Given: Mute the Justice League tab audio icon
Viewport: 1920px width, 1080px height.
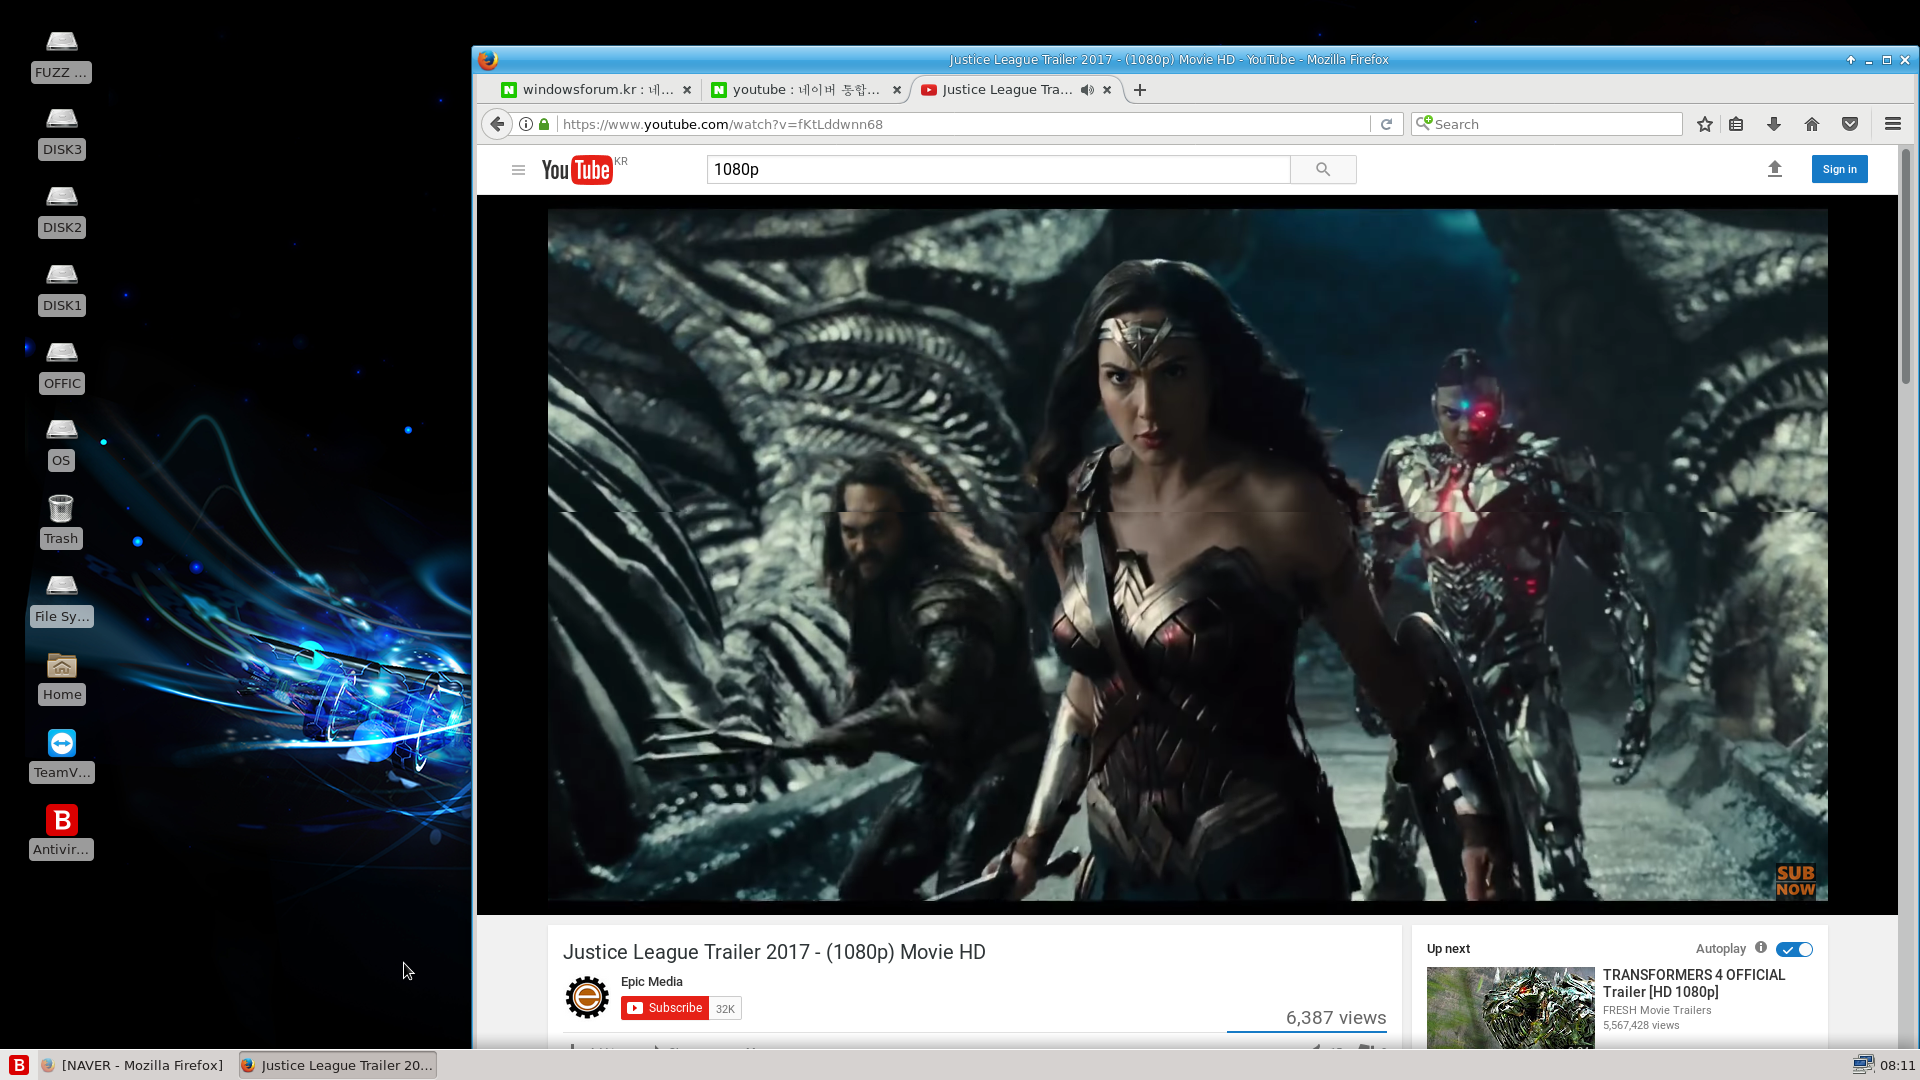Looking at the screenshot, I should [x=1087, y=90].
